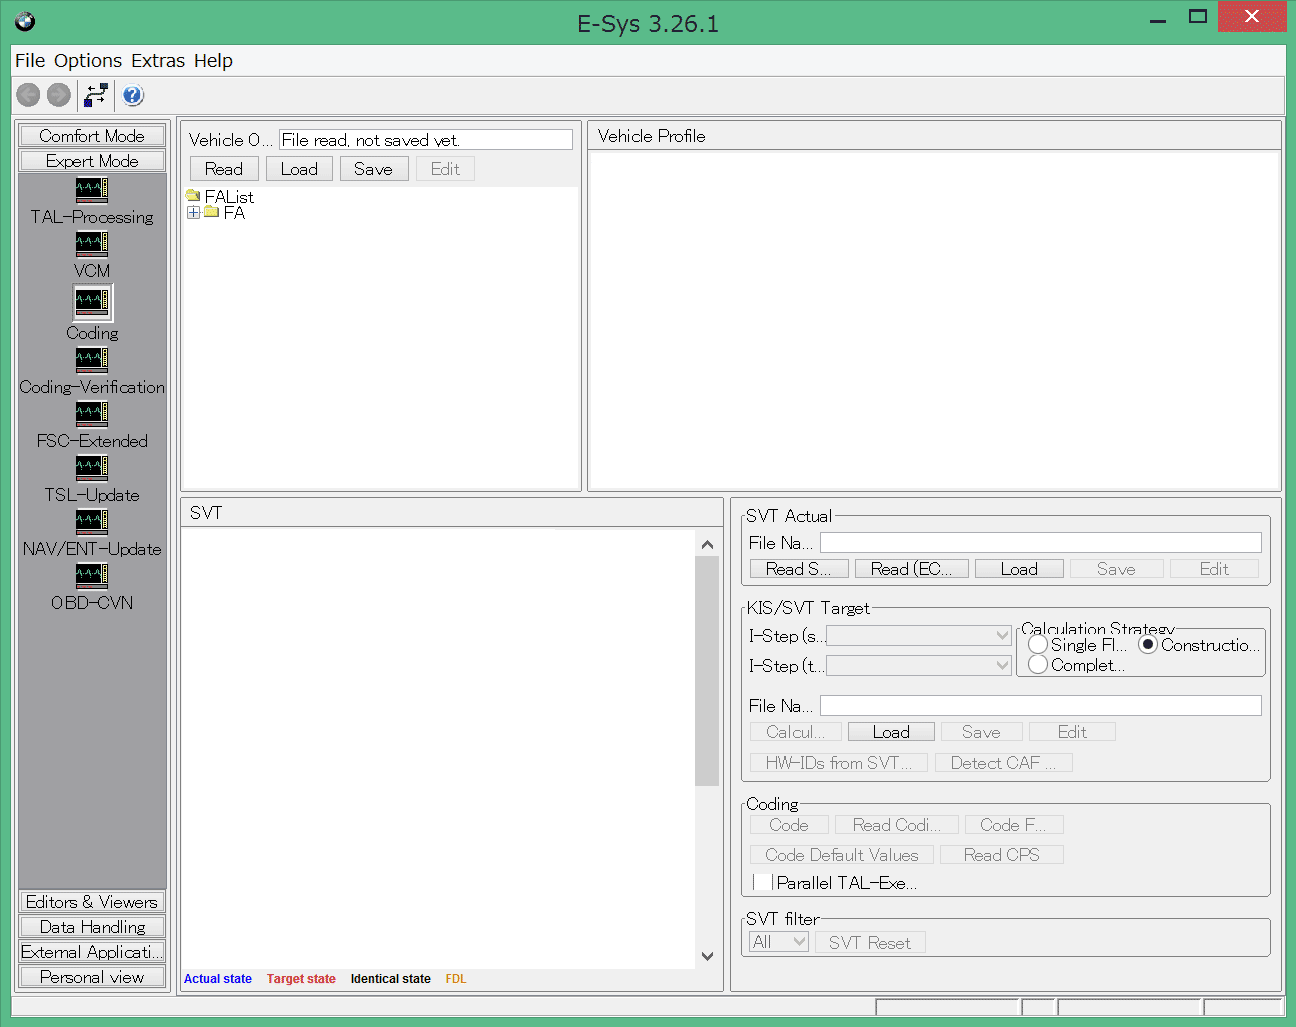1296x1027 pixels.
Task: Open the TAL-Processing module icon
Action: pos(91,189)
